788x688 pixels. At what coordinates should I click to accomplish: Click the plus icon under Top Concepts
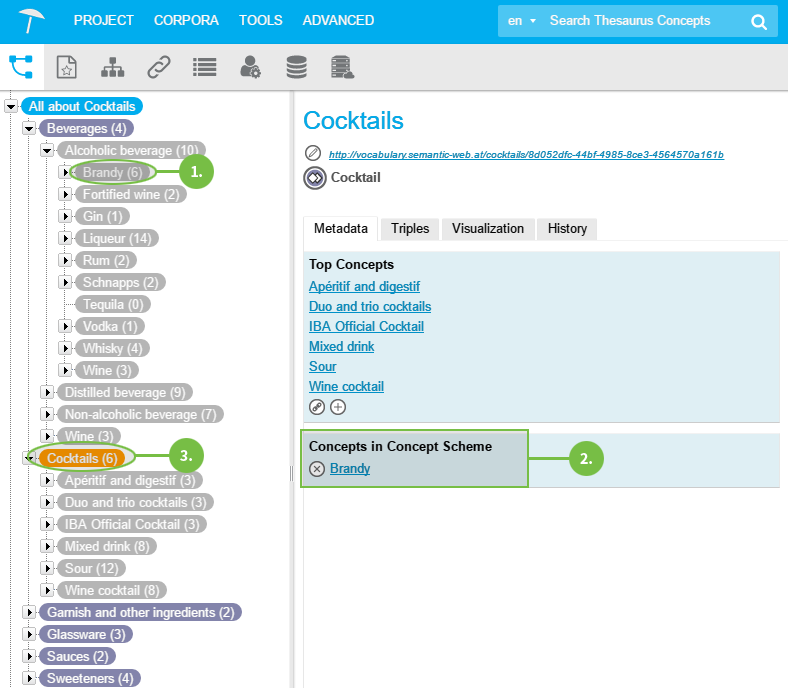click(338, 407)
